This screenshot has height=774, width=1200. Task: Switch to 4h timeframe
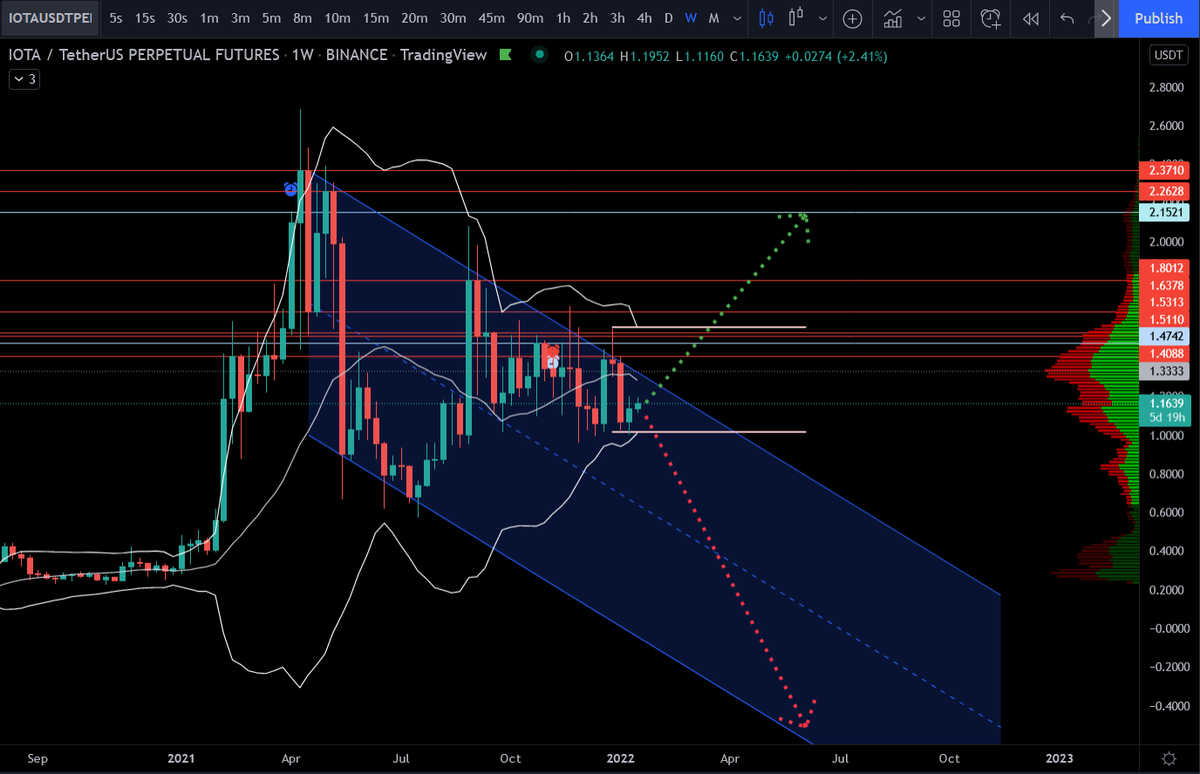pyautogui.click(x=645, y=18)
